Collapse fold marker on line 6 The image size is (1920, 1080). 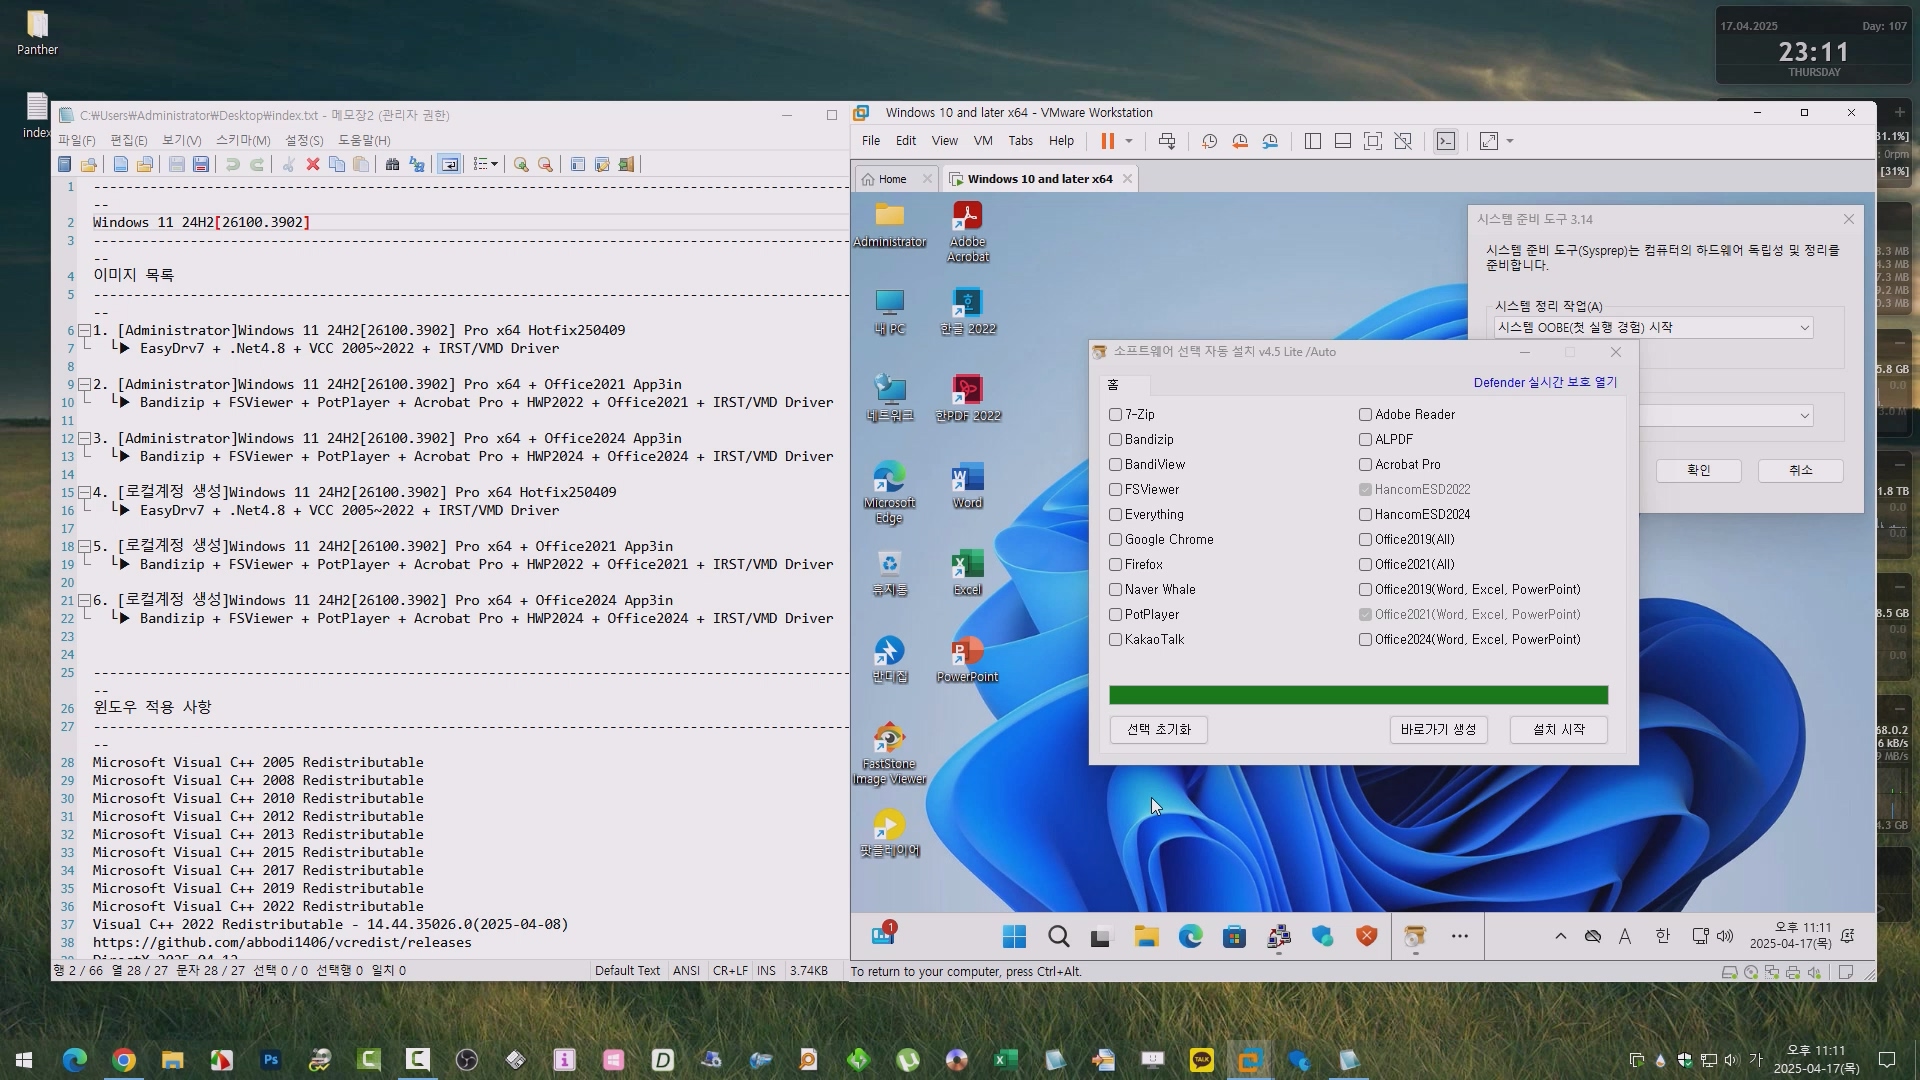tap(85, 331)
